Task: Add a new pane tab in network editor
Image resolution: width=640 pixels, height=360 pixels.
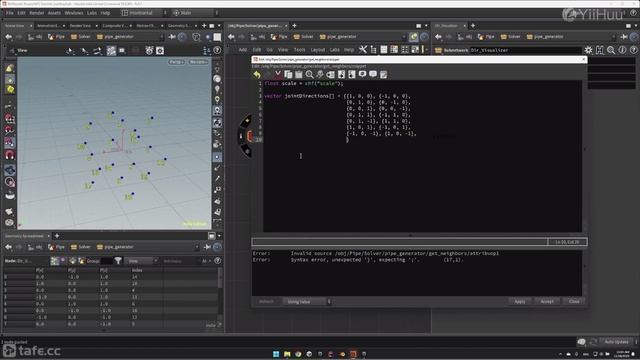Action: pos(294,26)
